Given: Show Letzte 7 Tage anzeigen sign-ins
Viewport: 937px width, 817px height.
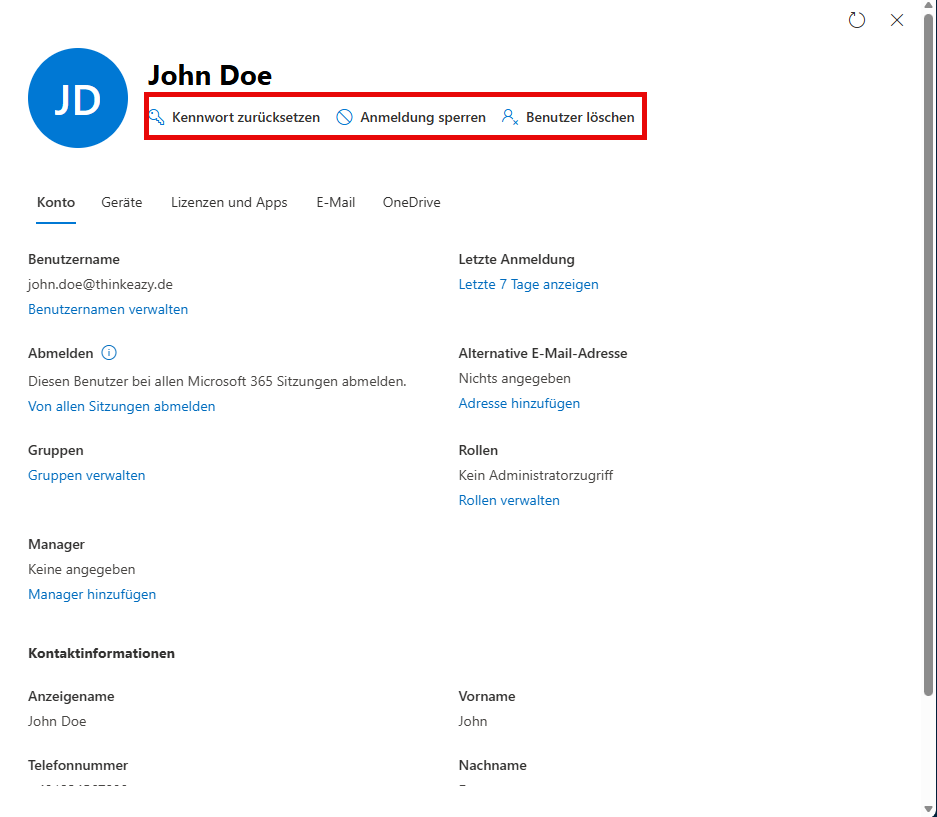Looking at the screenshot, I should (x=528, y=284).
